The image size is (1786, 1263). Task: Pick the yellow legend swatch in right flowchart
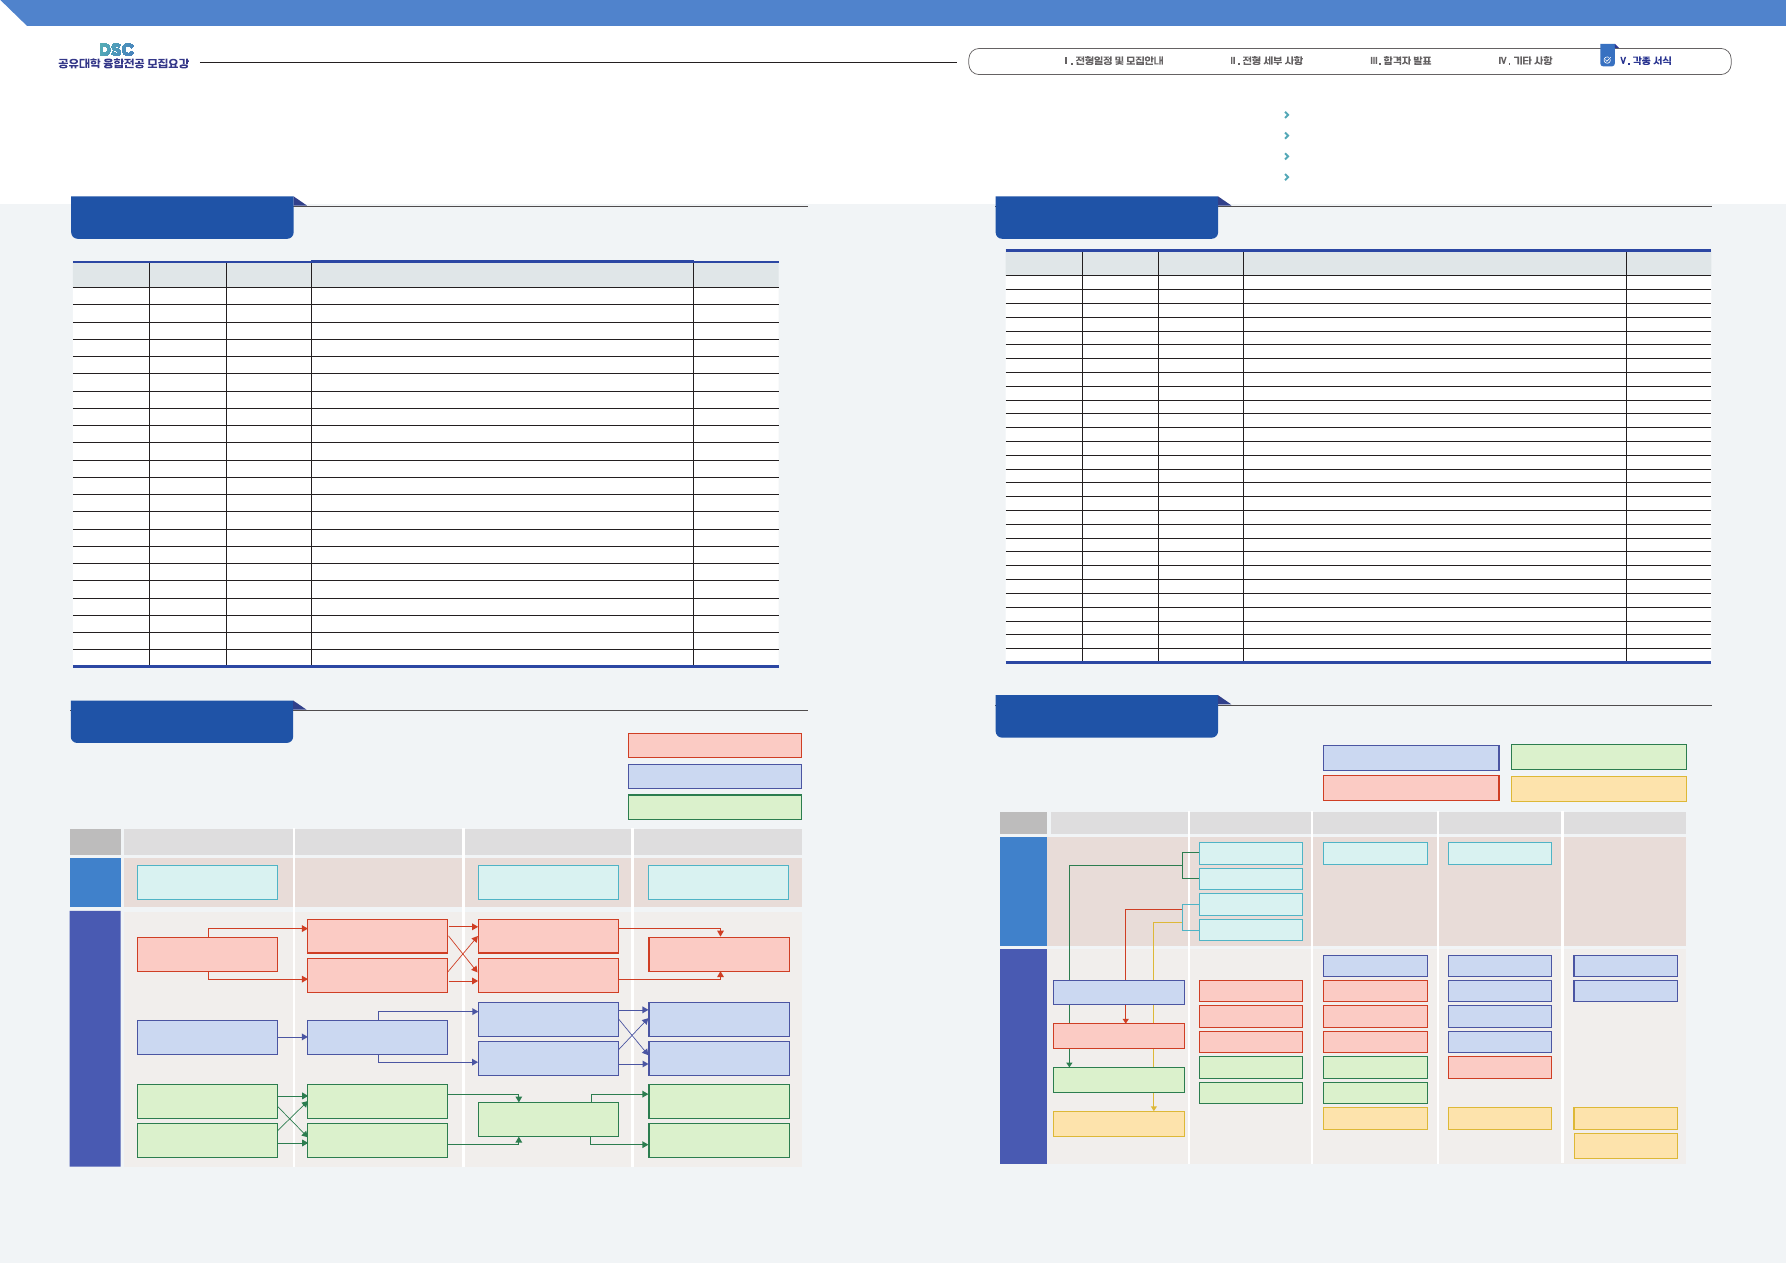tap(1598, 789)
